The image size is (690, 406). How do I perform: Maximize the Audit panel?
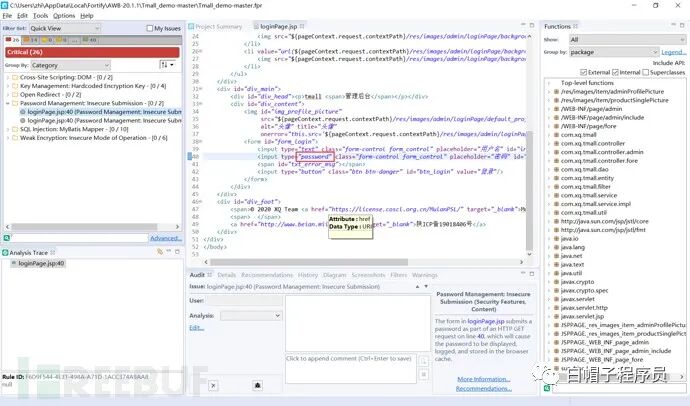tap(532, 274)
